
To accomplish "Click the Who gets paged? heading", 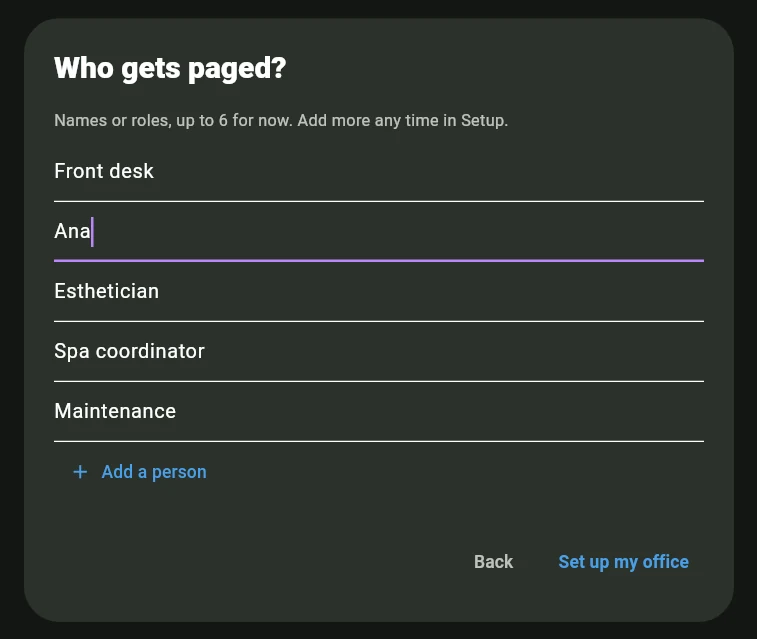I will [170, 68].
